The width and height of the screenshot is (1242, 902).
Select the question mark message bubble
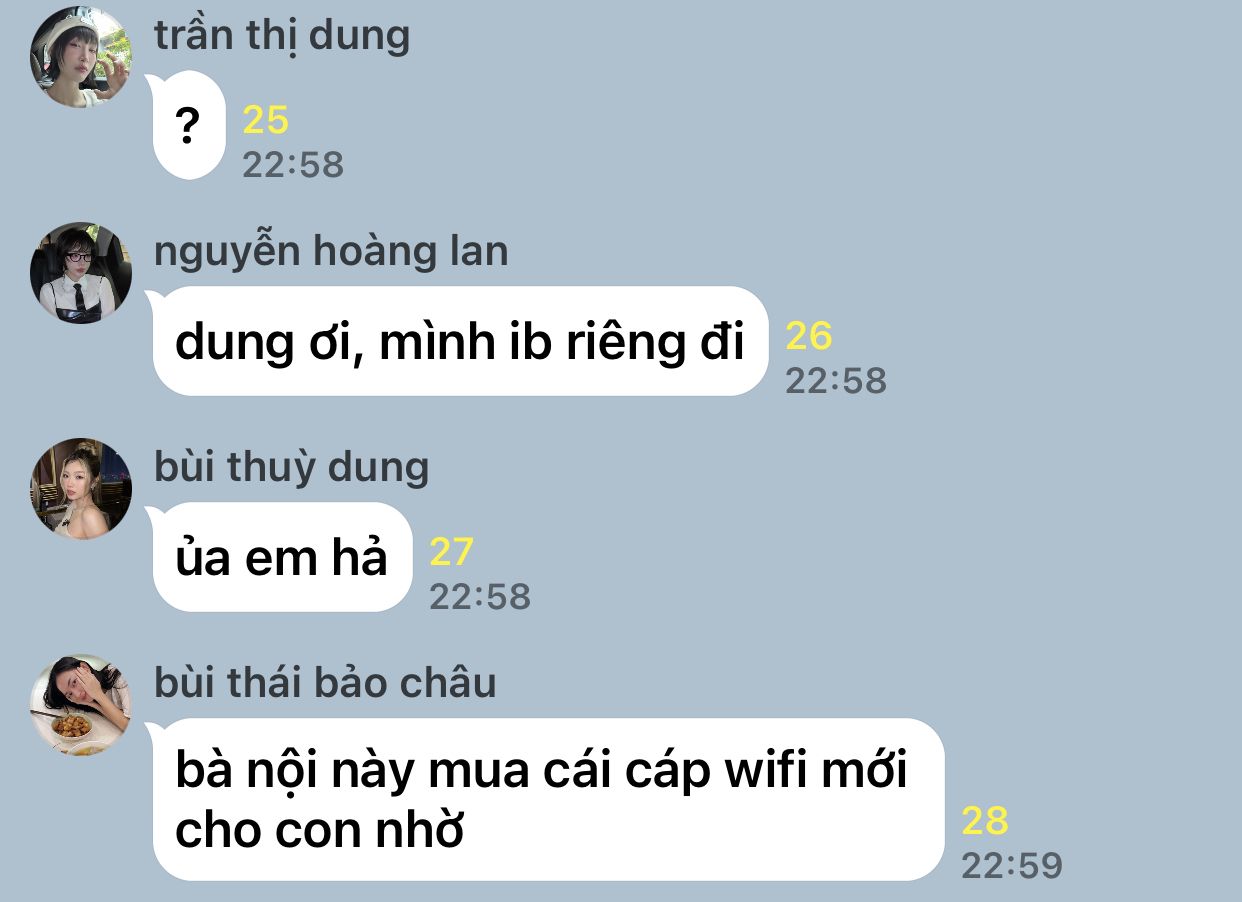tap(188, 127)
